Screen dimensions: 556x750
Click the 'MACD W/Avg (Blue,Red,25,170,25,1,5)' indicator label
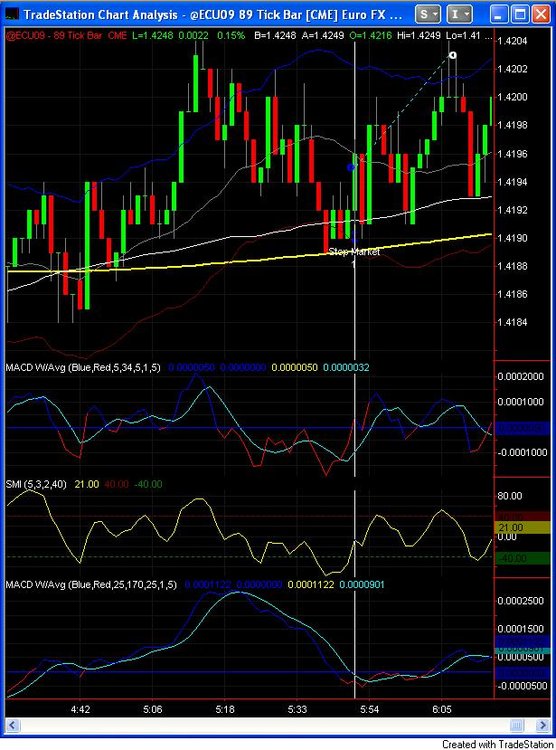tap(91, 585)
